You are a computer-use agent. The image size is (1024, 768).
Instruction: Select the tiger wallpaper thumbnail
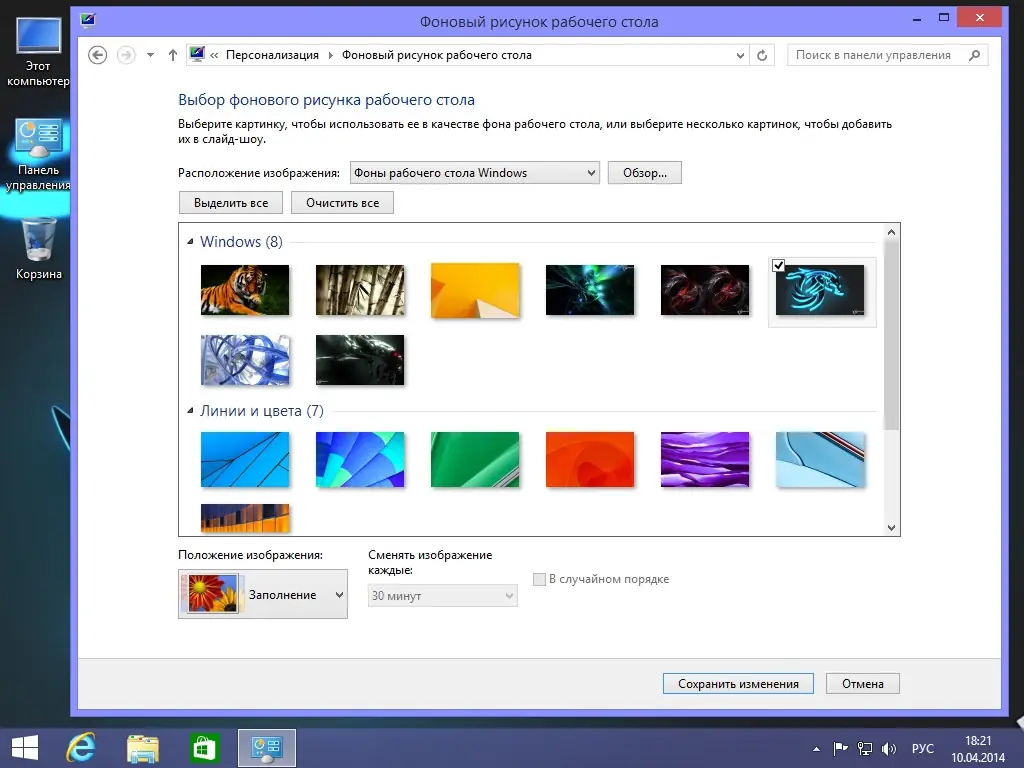[x=245, y=289]
